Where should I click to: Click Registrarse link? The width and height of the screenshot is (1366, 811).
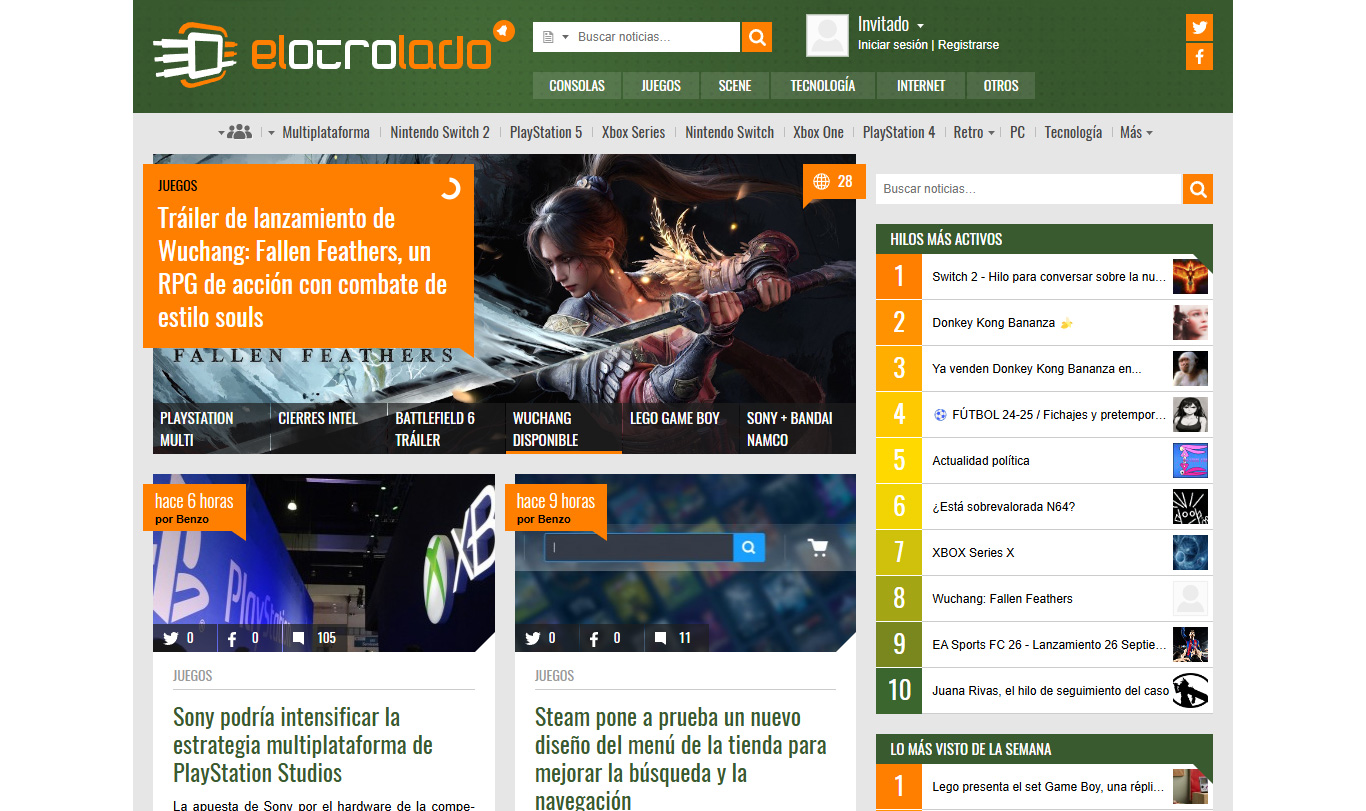point(968,45)
